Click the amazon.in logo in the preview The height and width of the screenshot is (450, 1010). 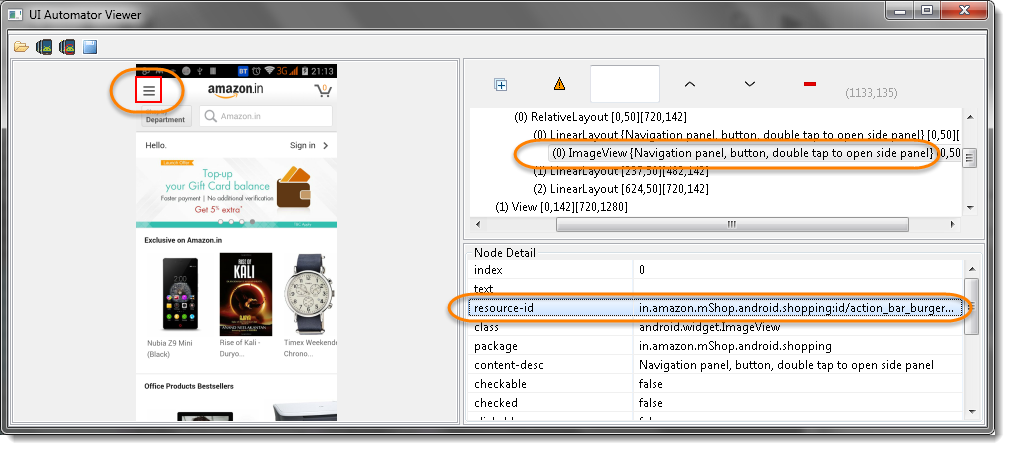pyautogui.click(x=235, y=90)
